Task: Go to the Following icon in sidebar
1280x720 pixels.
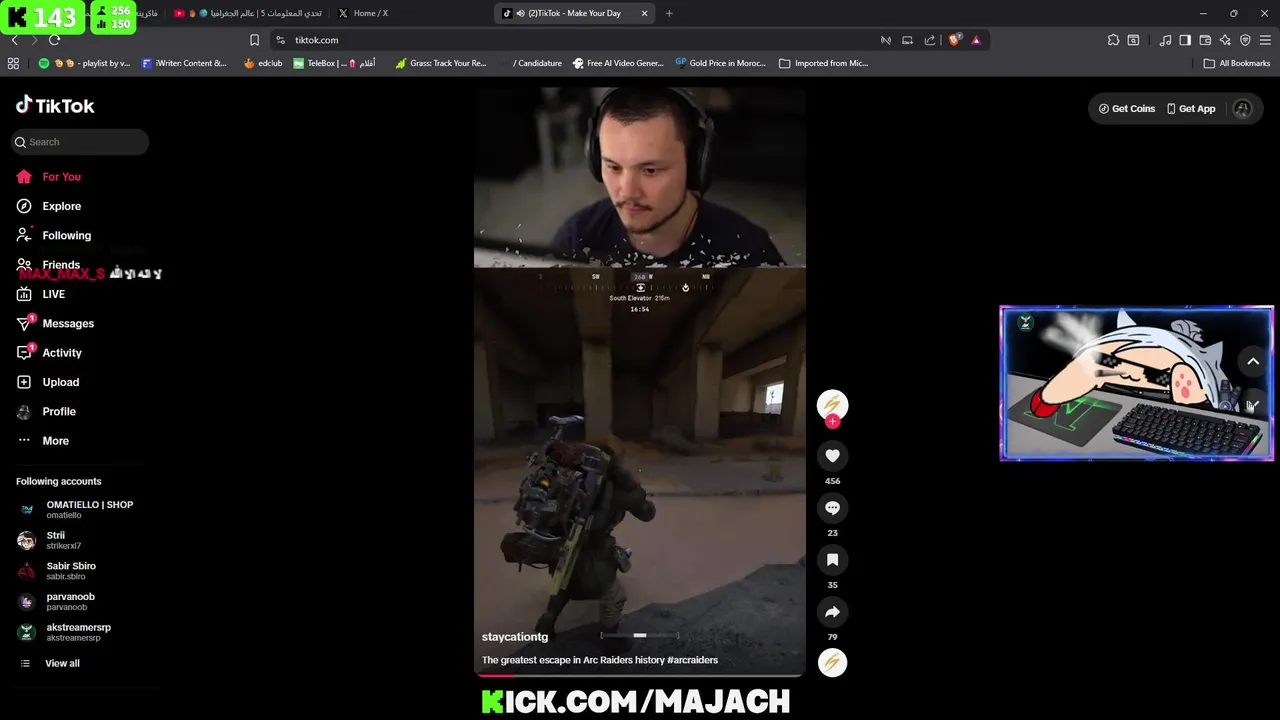Action: (x=24, y=235)
